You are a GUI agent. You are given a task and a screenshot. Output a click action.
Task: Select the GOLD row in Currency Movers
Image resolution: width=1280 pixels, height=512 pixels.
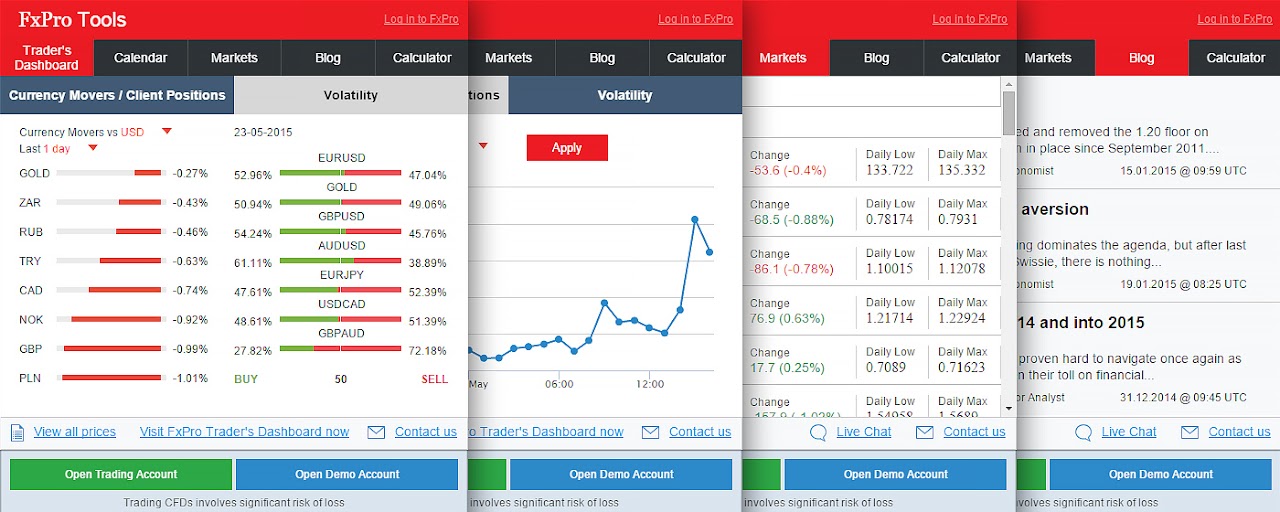pyautogui.click(x=114, y=173)
